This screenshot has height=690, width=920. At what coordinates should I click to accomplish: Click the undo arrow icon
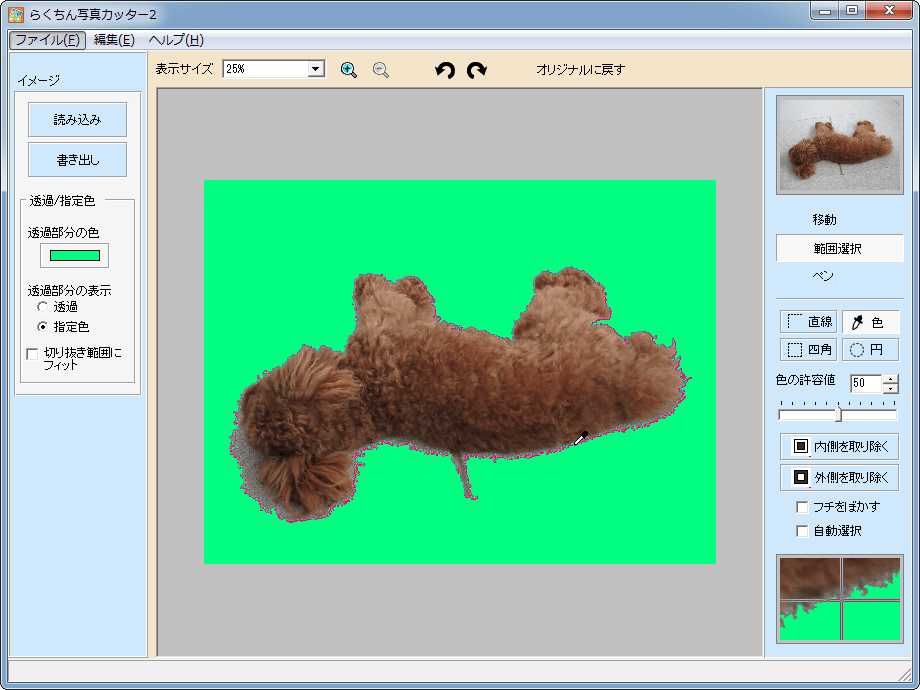point(445,70)
